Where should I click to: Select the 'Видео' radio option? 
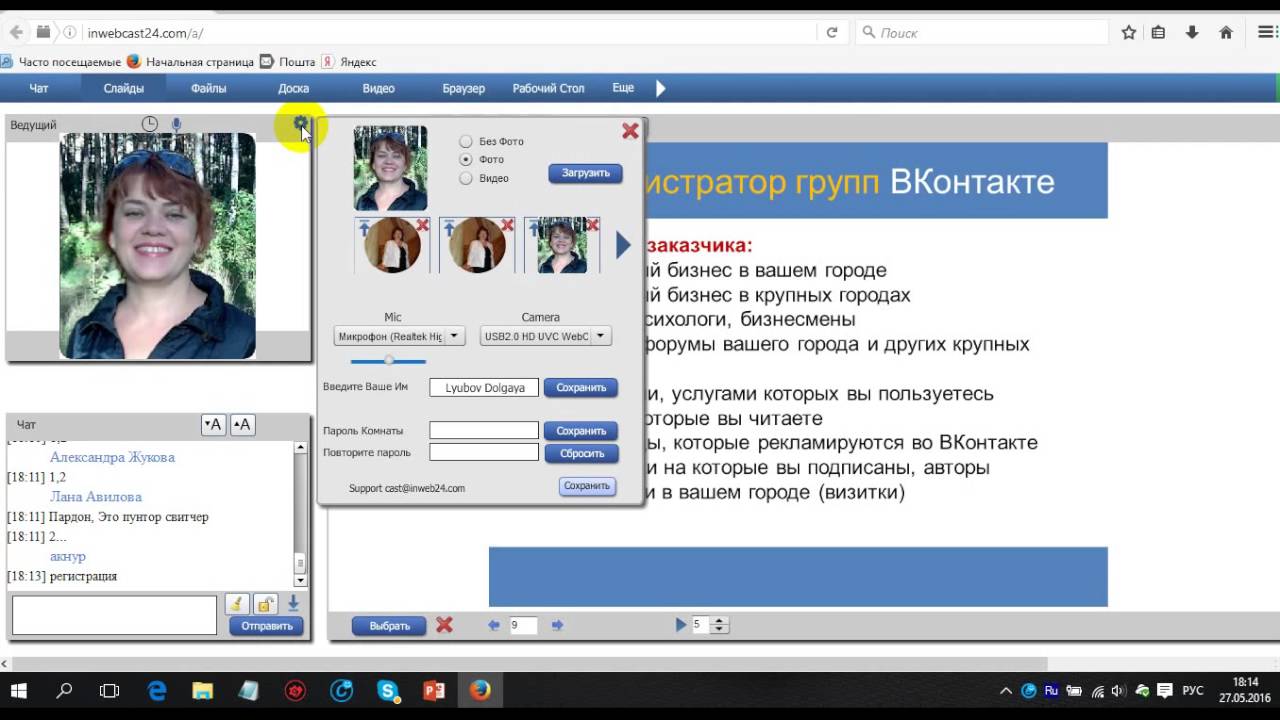[466, 178]
